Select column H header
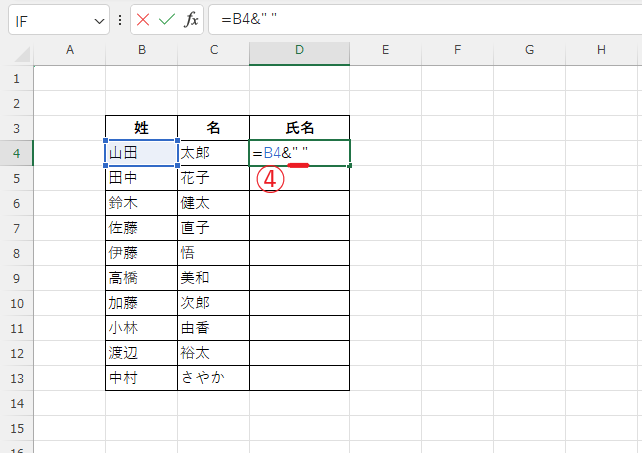The image size is (642, 453). (x=600, y=50)
